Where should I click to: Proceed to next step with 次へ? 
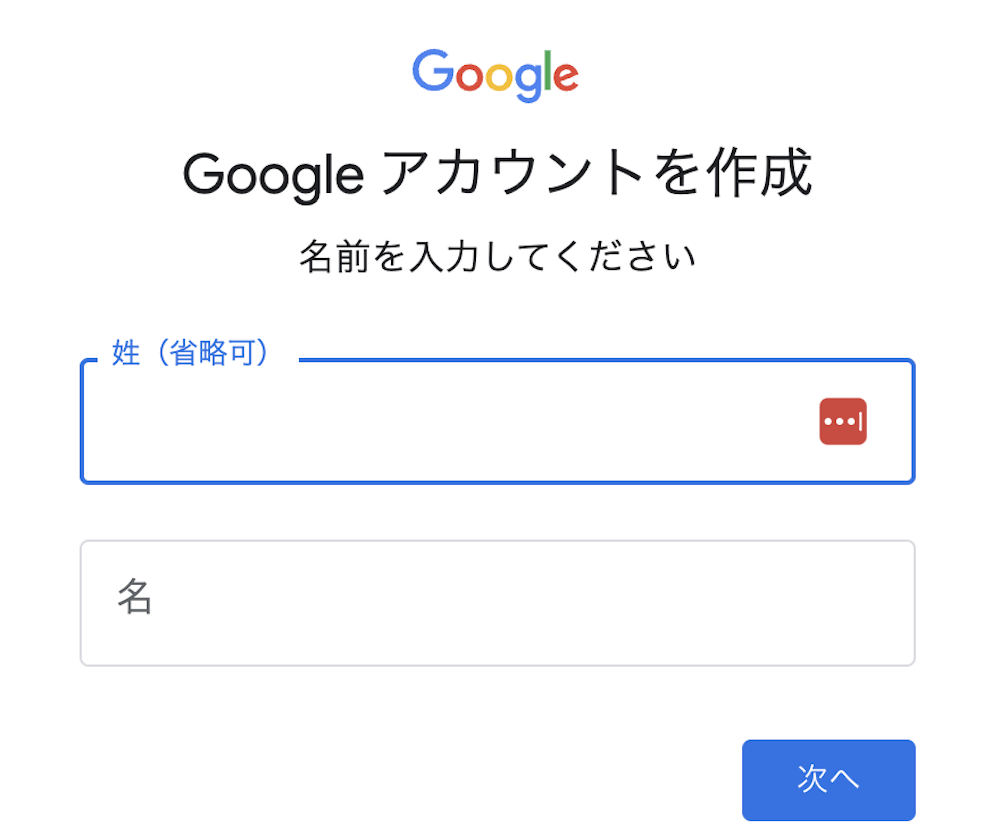click(x=828, y=780)
